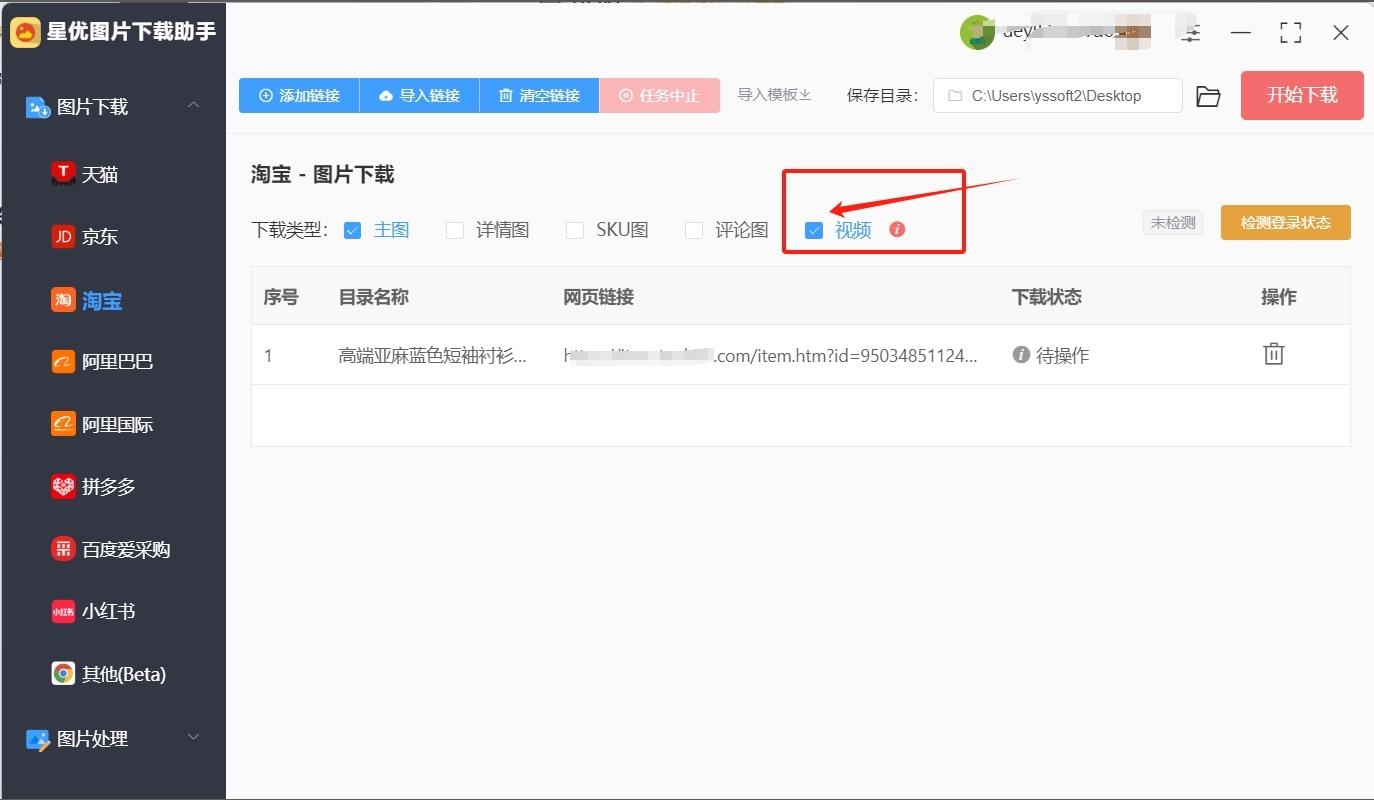Uncheck the 视频 checkbox

[814, 230]
